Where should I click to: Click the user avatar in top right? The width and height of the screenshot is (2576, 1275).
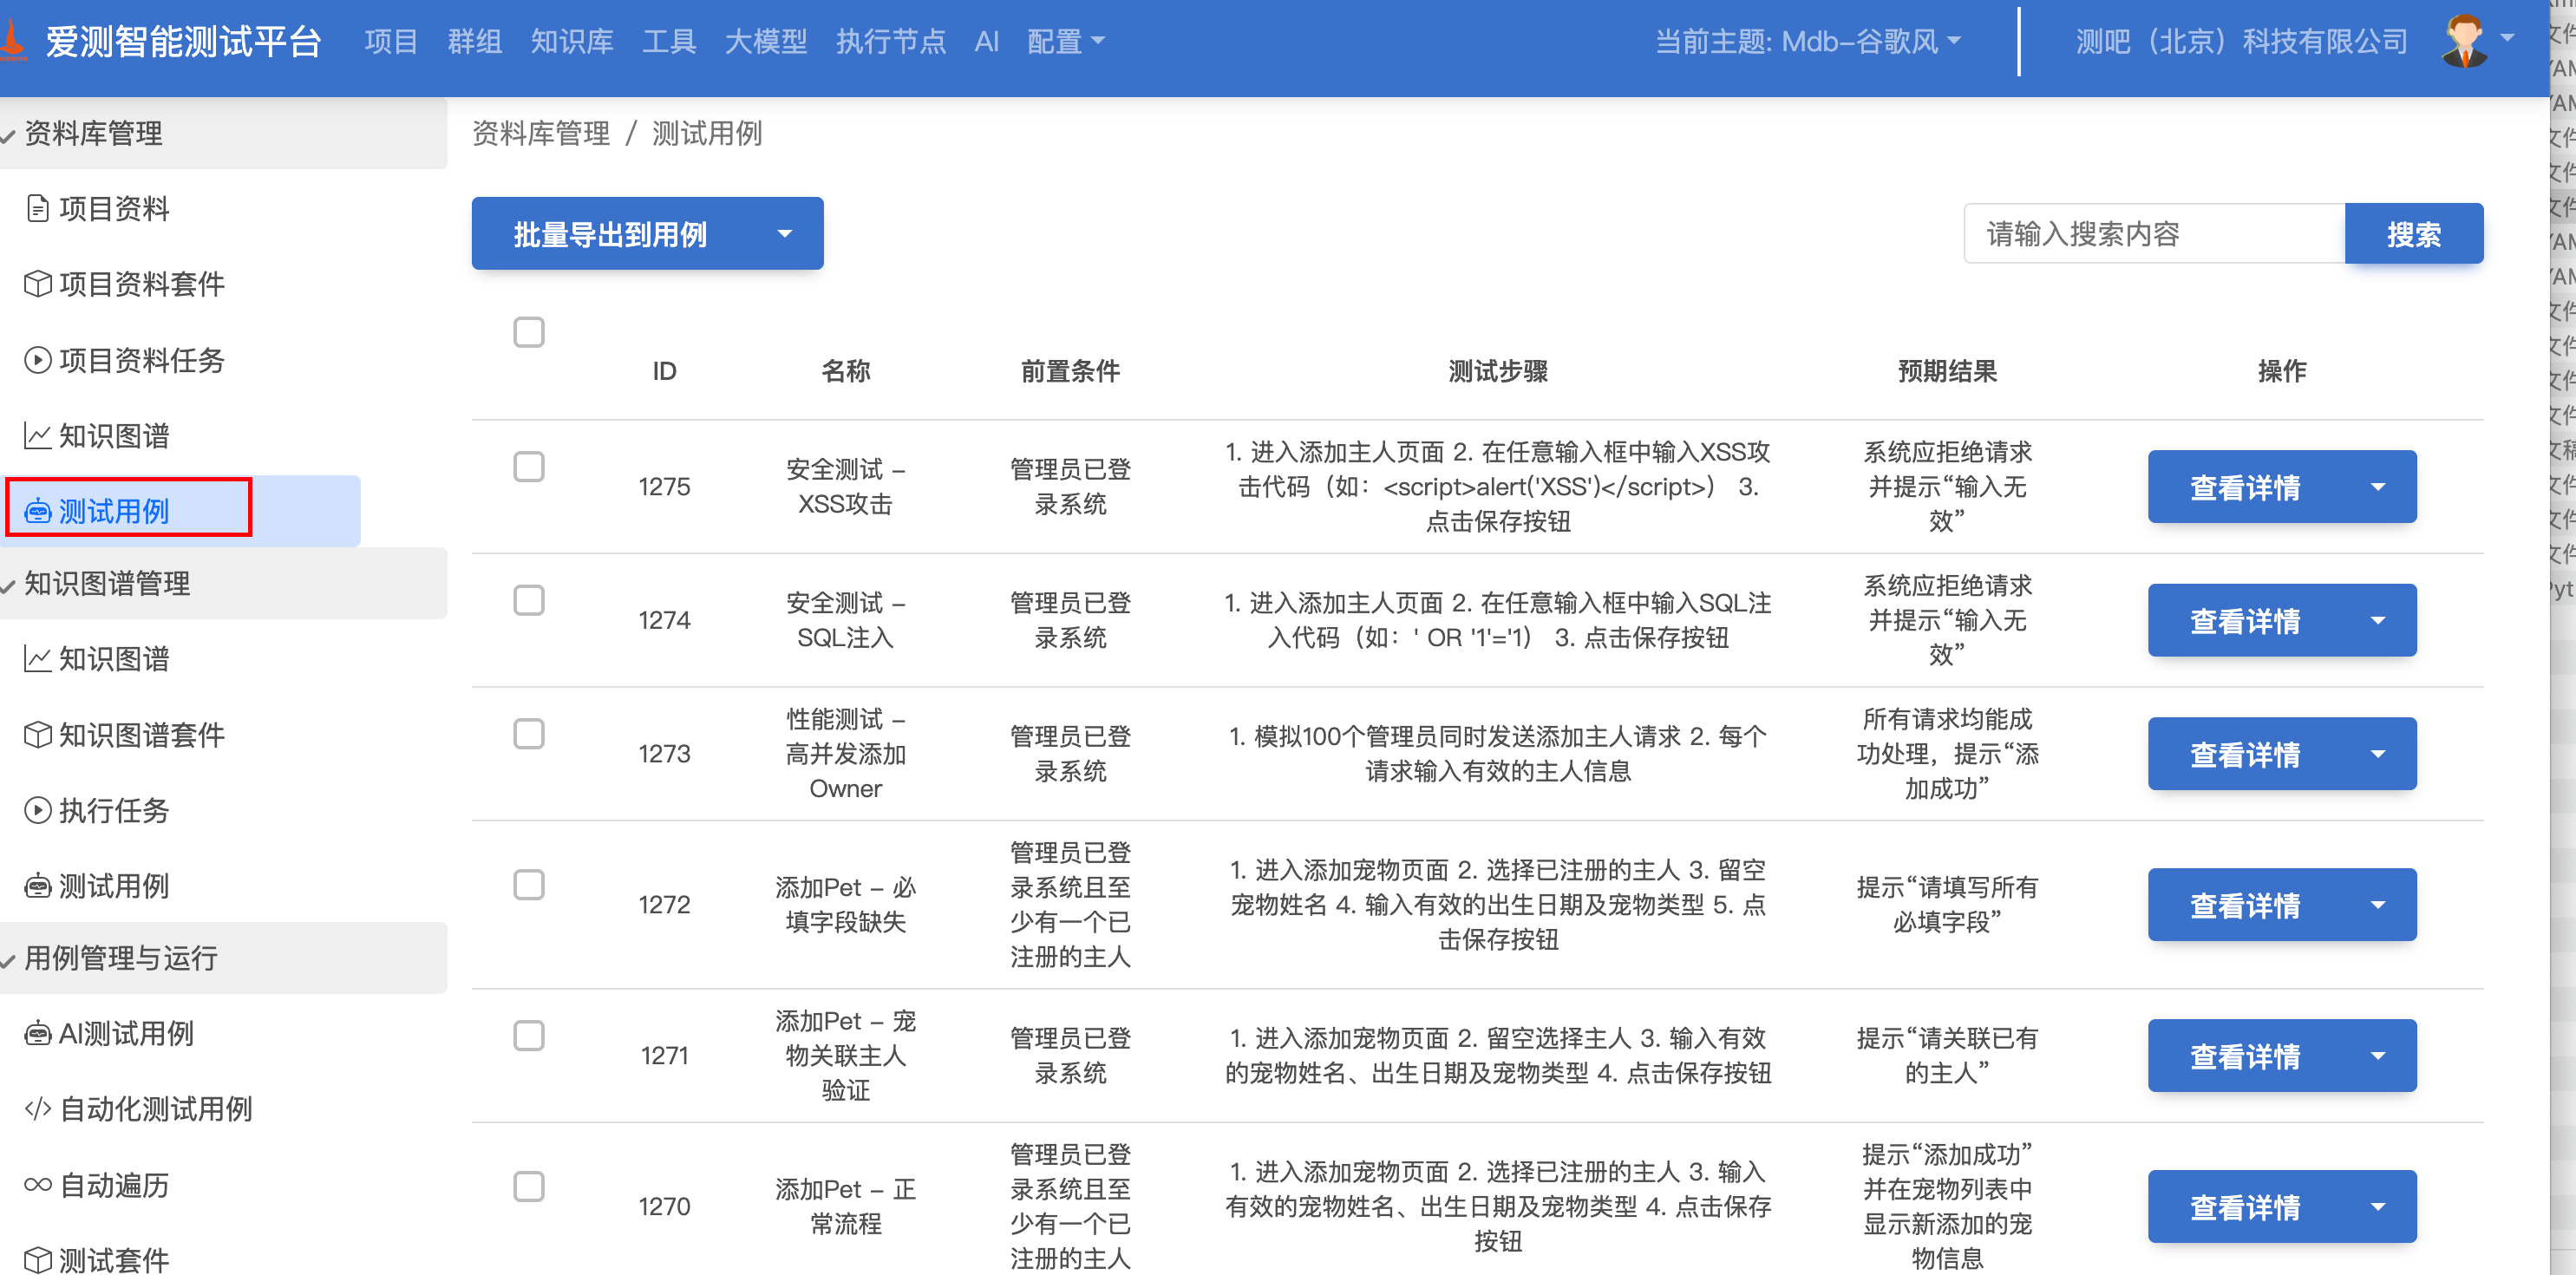(2464, 41)
